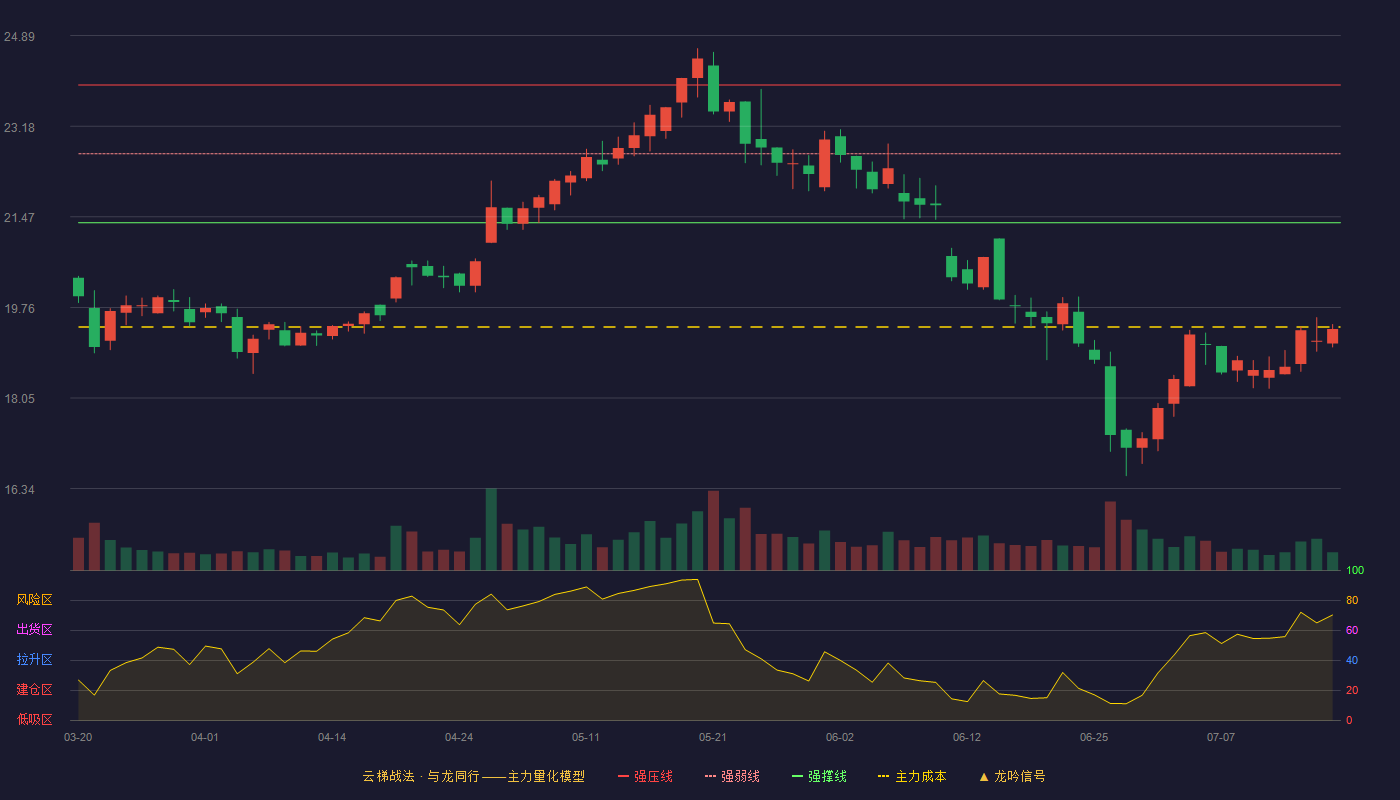Screen dimensions: 1400x800
Task: Select the 05-11 date label
Action: 586,737
